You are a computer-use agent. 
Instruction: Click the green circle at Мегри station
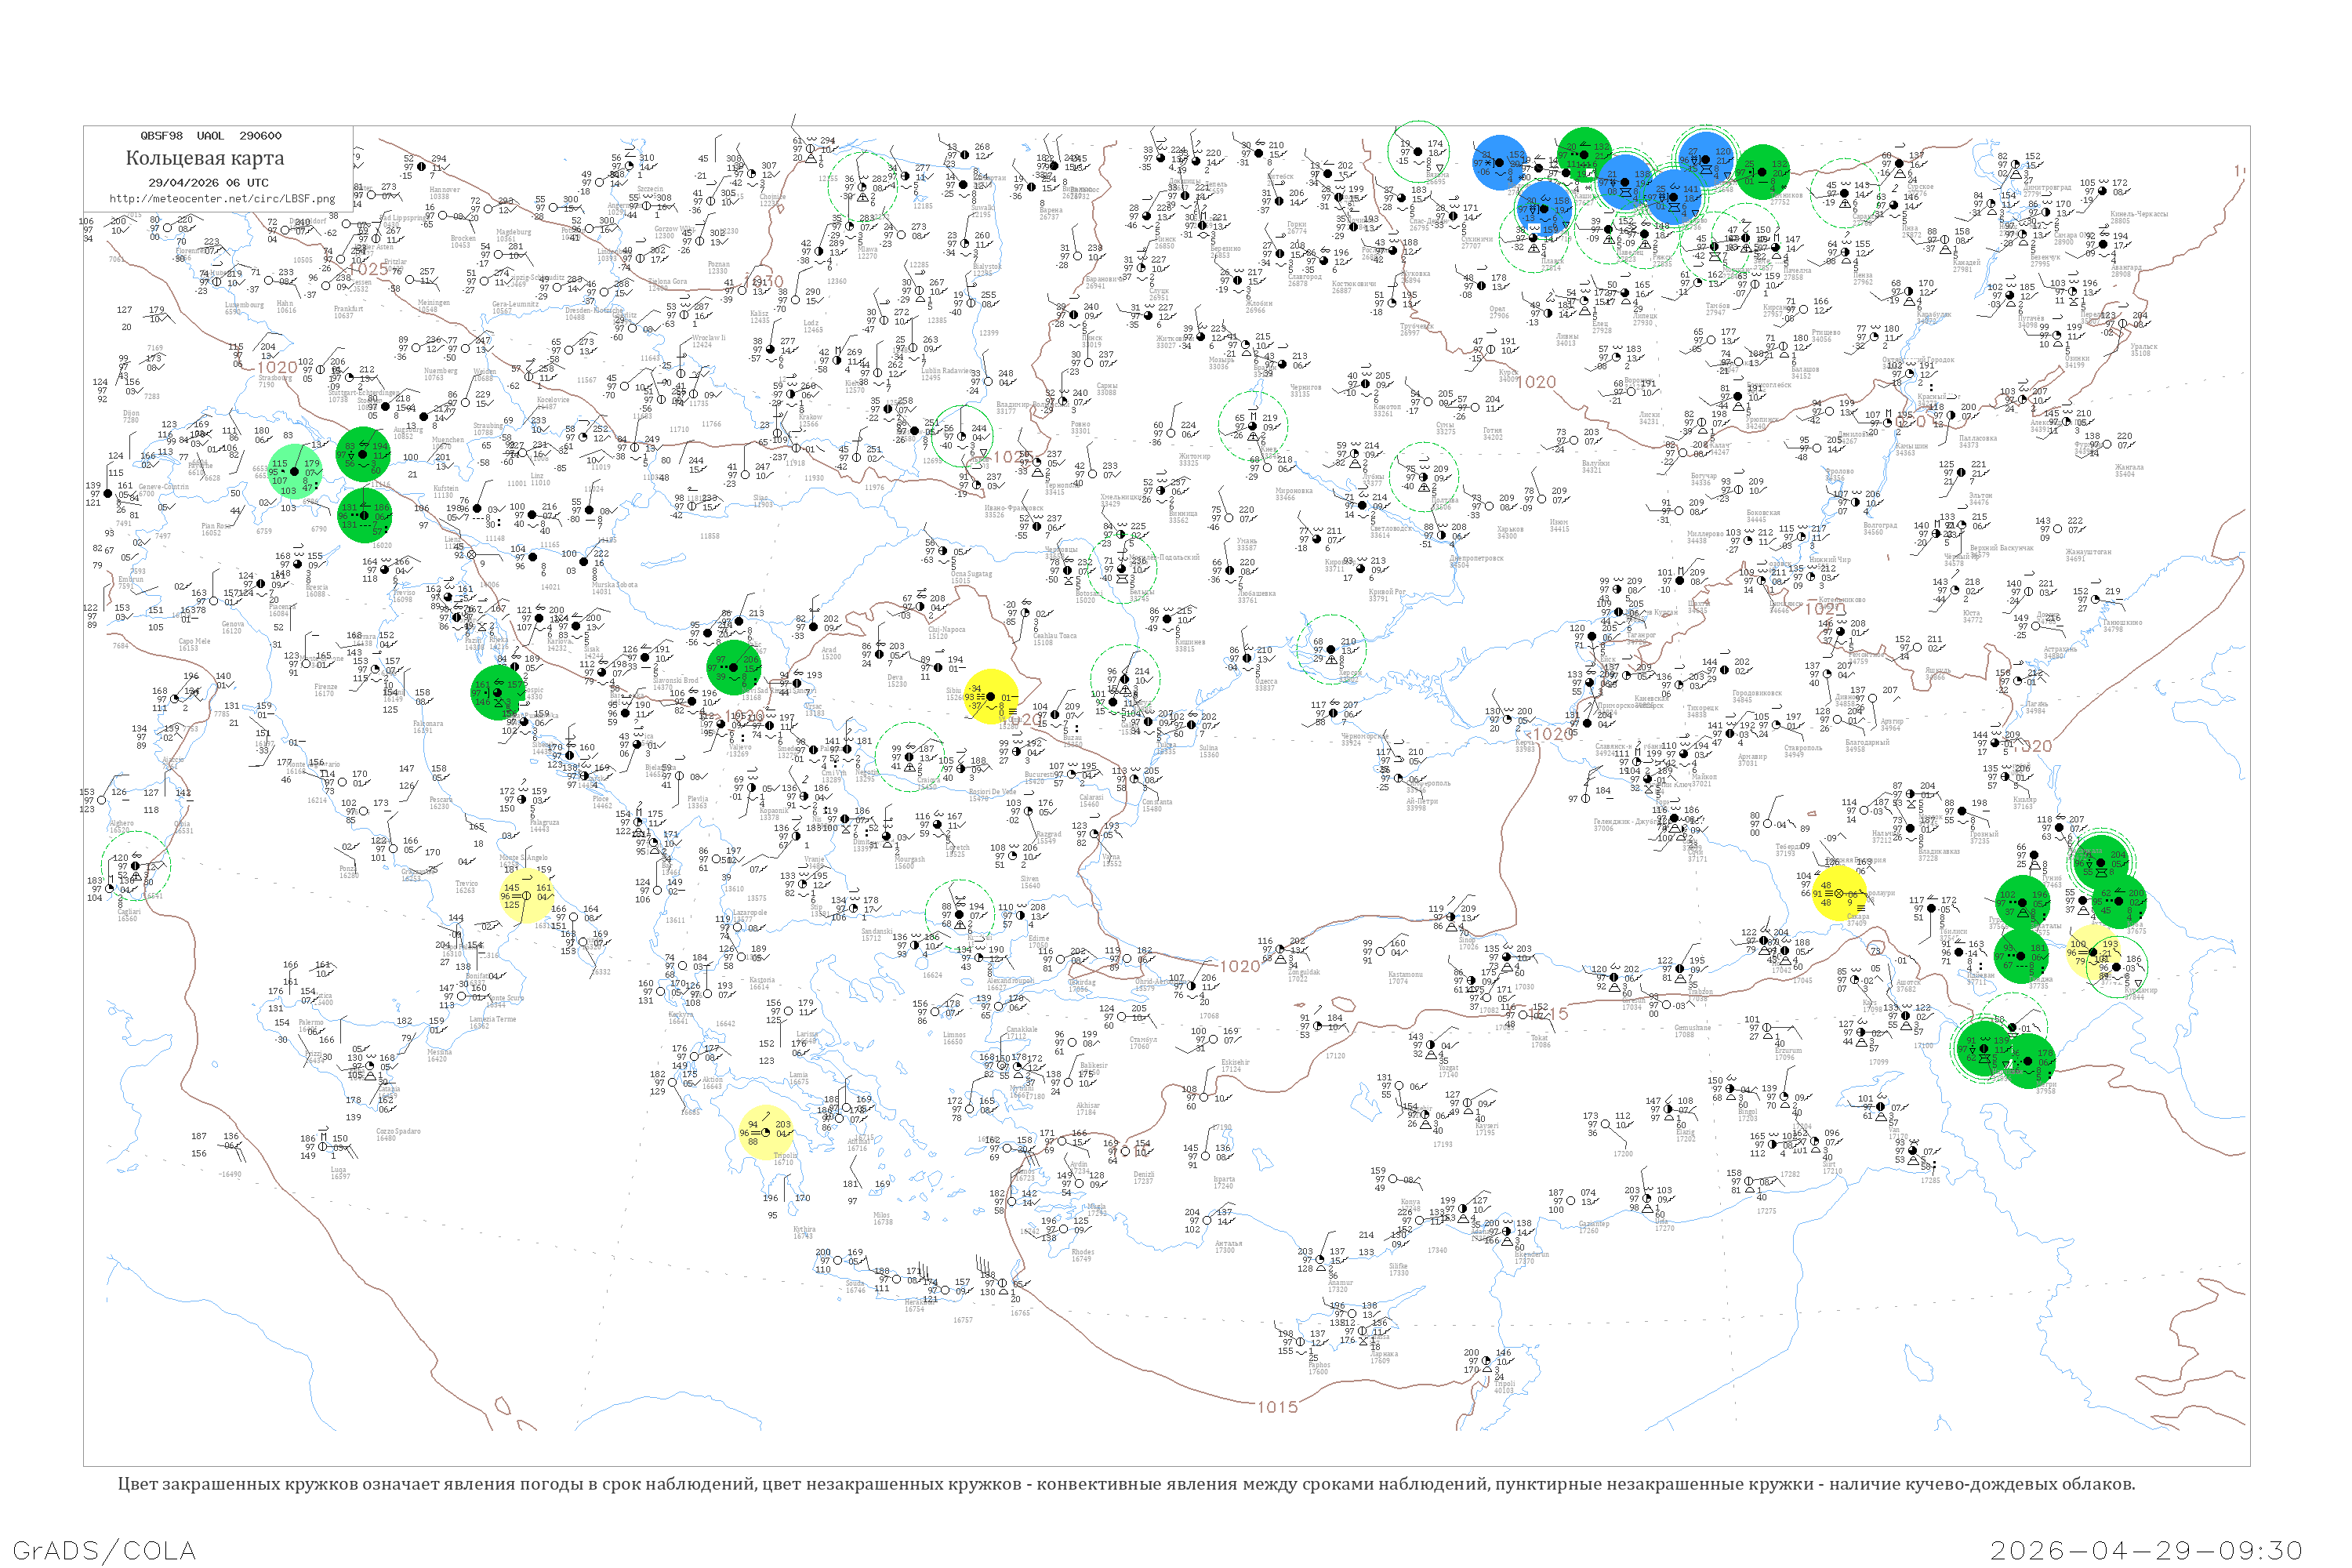click(2029, 1060)
